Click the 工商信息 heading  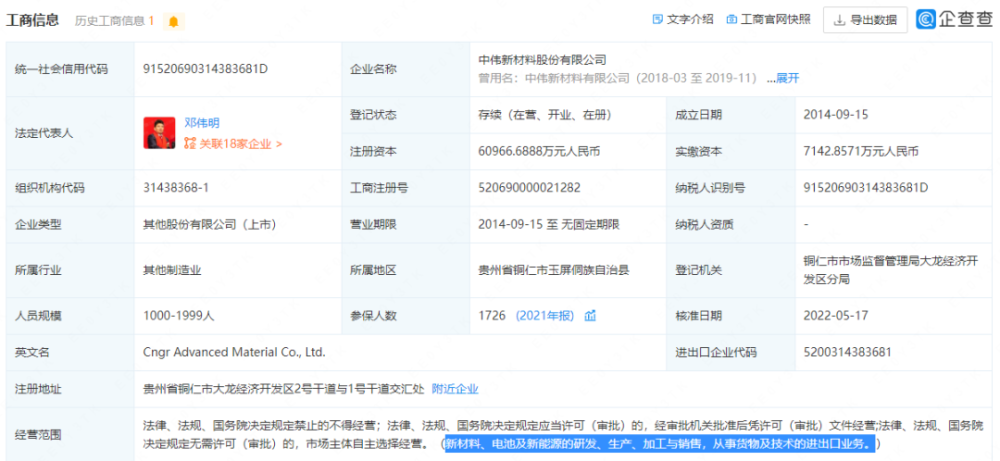tap(33, 20)
